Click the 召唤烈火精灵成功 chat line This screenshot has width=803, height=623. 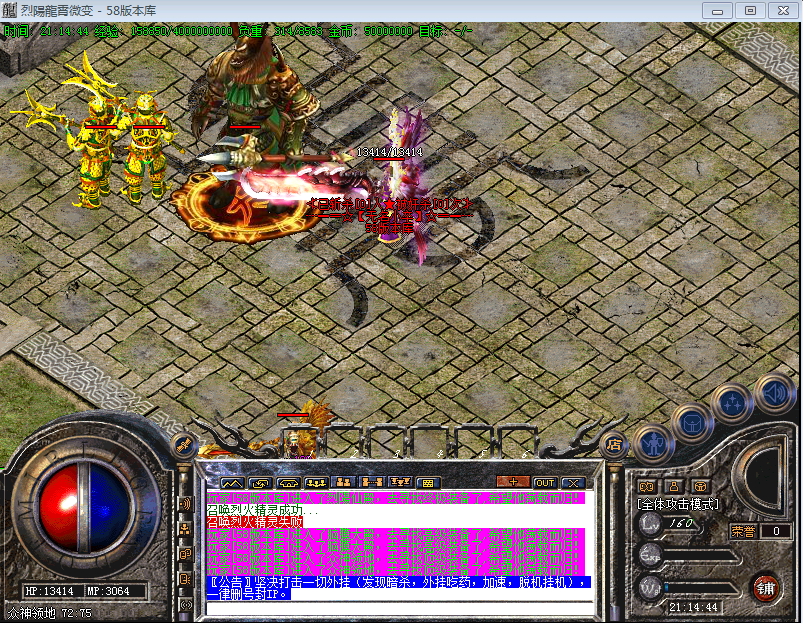click(x=263, y=510)
